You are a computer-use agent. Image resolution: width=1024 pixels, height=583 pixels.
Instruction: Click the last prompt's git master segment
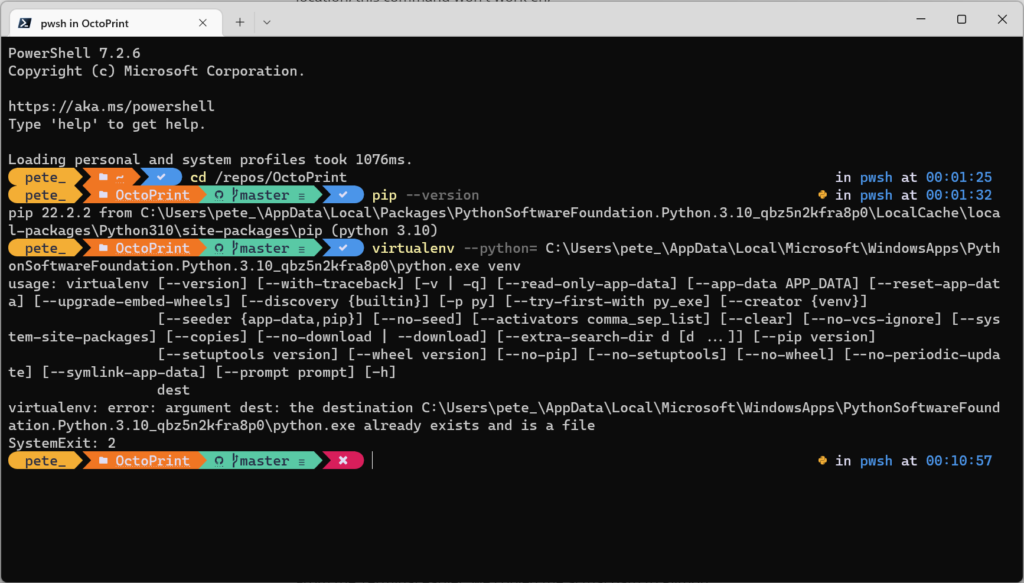click(x=260, y=460)
